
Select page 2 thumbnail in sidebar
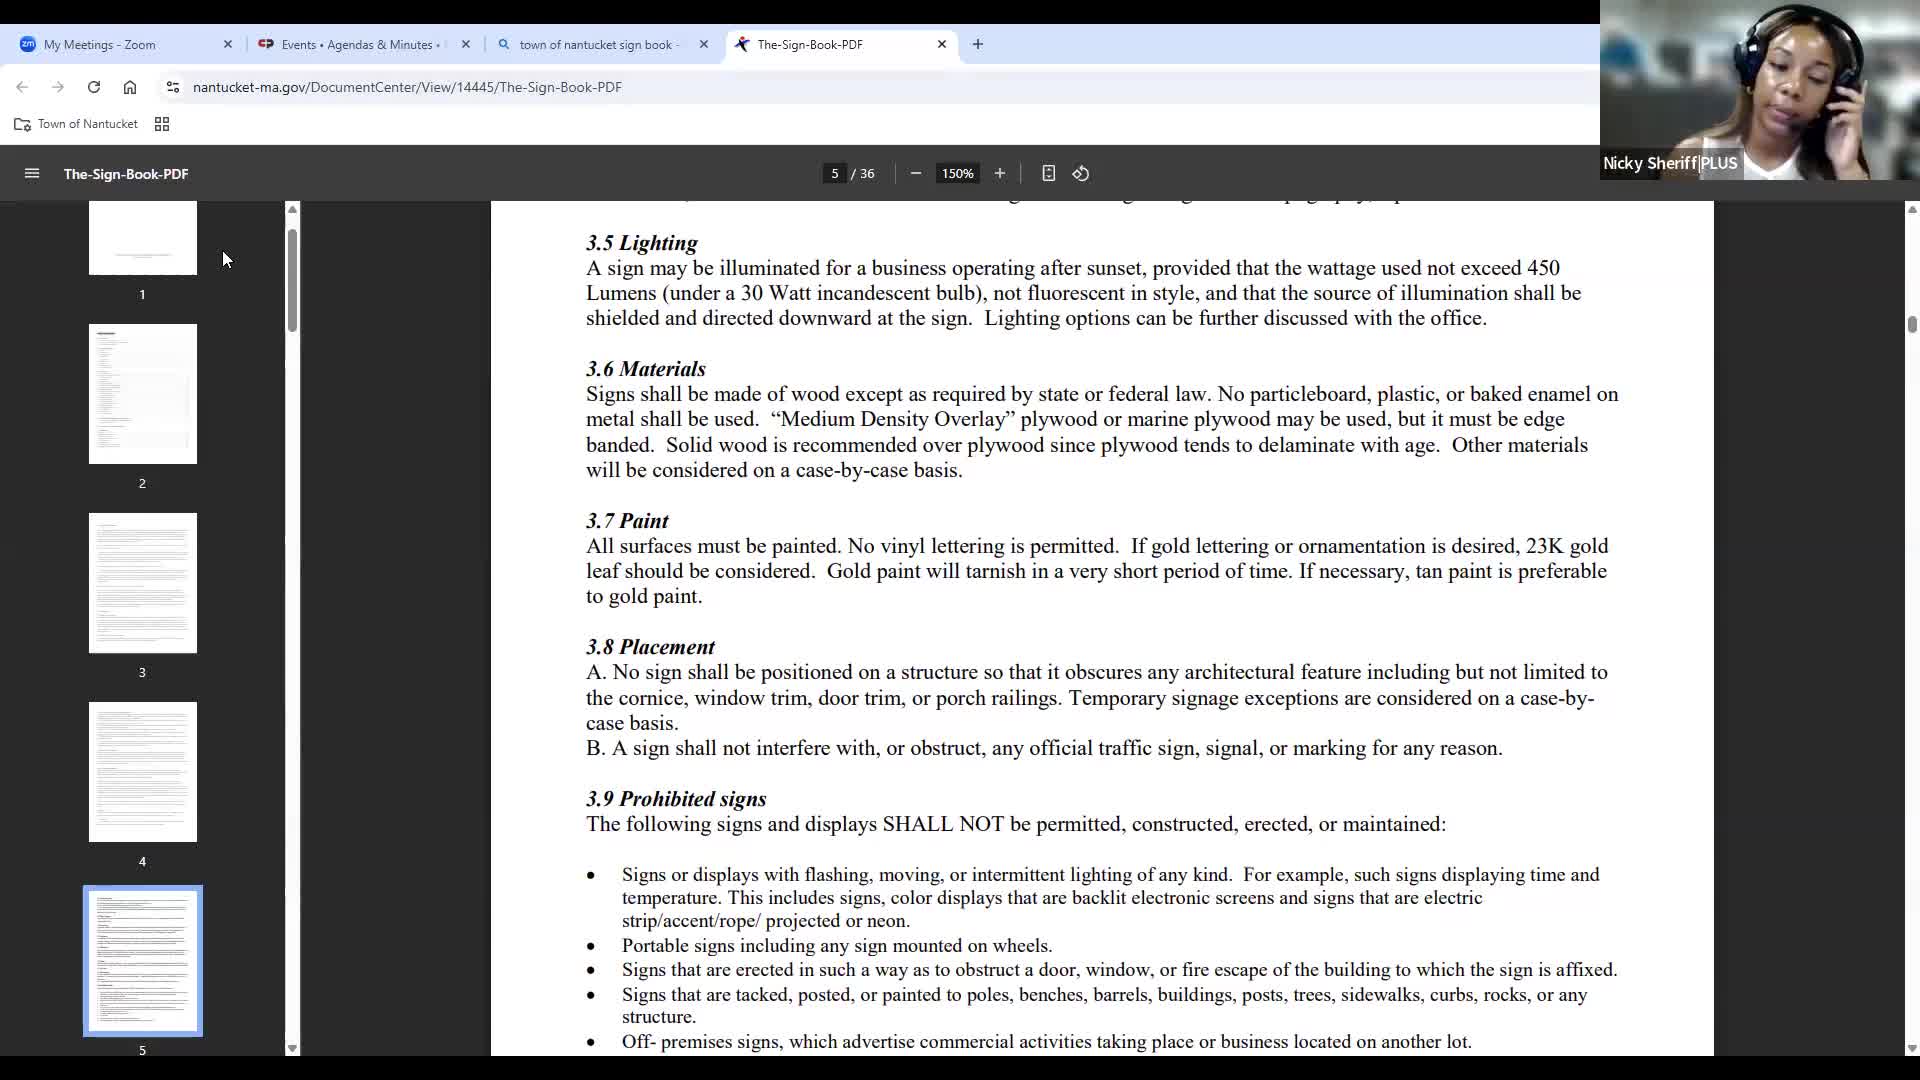point(143,394)
